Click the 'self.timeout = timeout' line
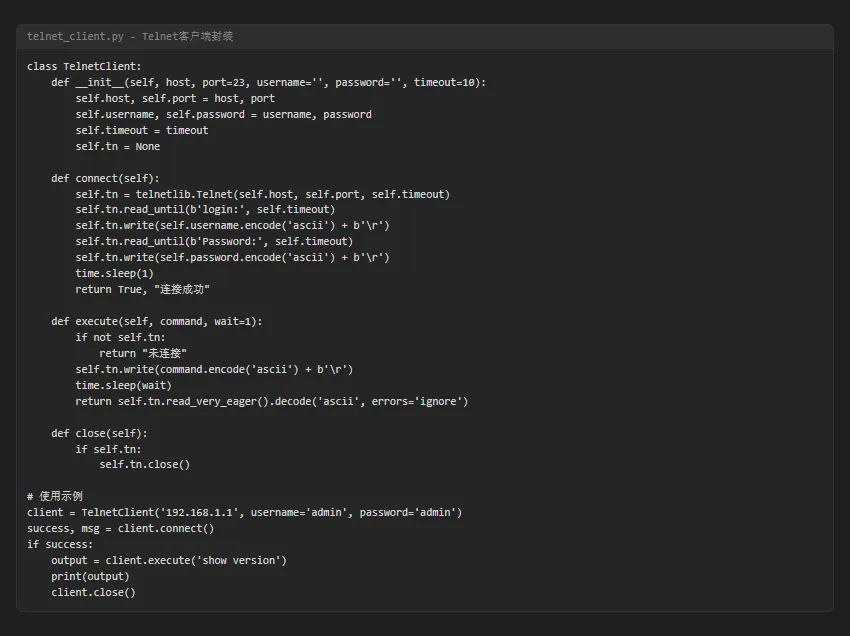This screenshot has width=850, height=636. (x=141, y=130)
